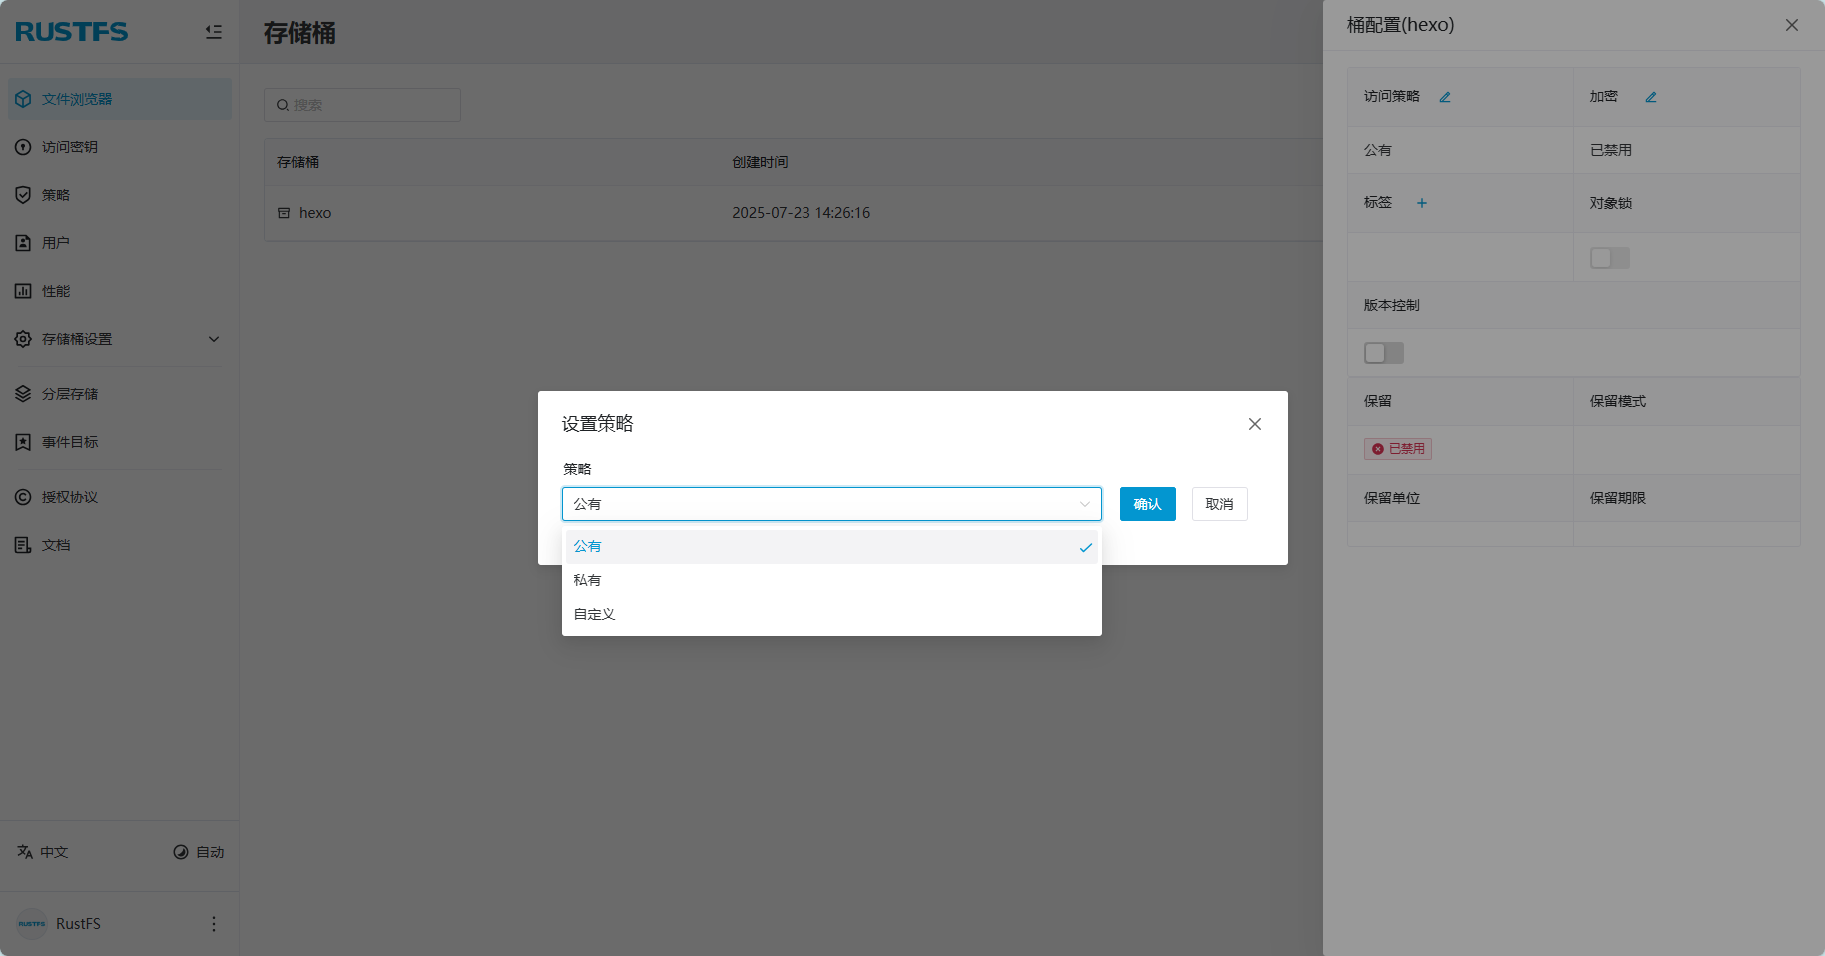Open 访问密钥 in the sidebar
Screen dimensions: 1825x956
[70, 147]
